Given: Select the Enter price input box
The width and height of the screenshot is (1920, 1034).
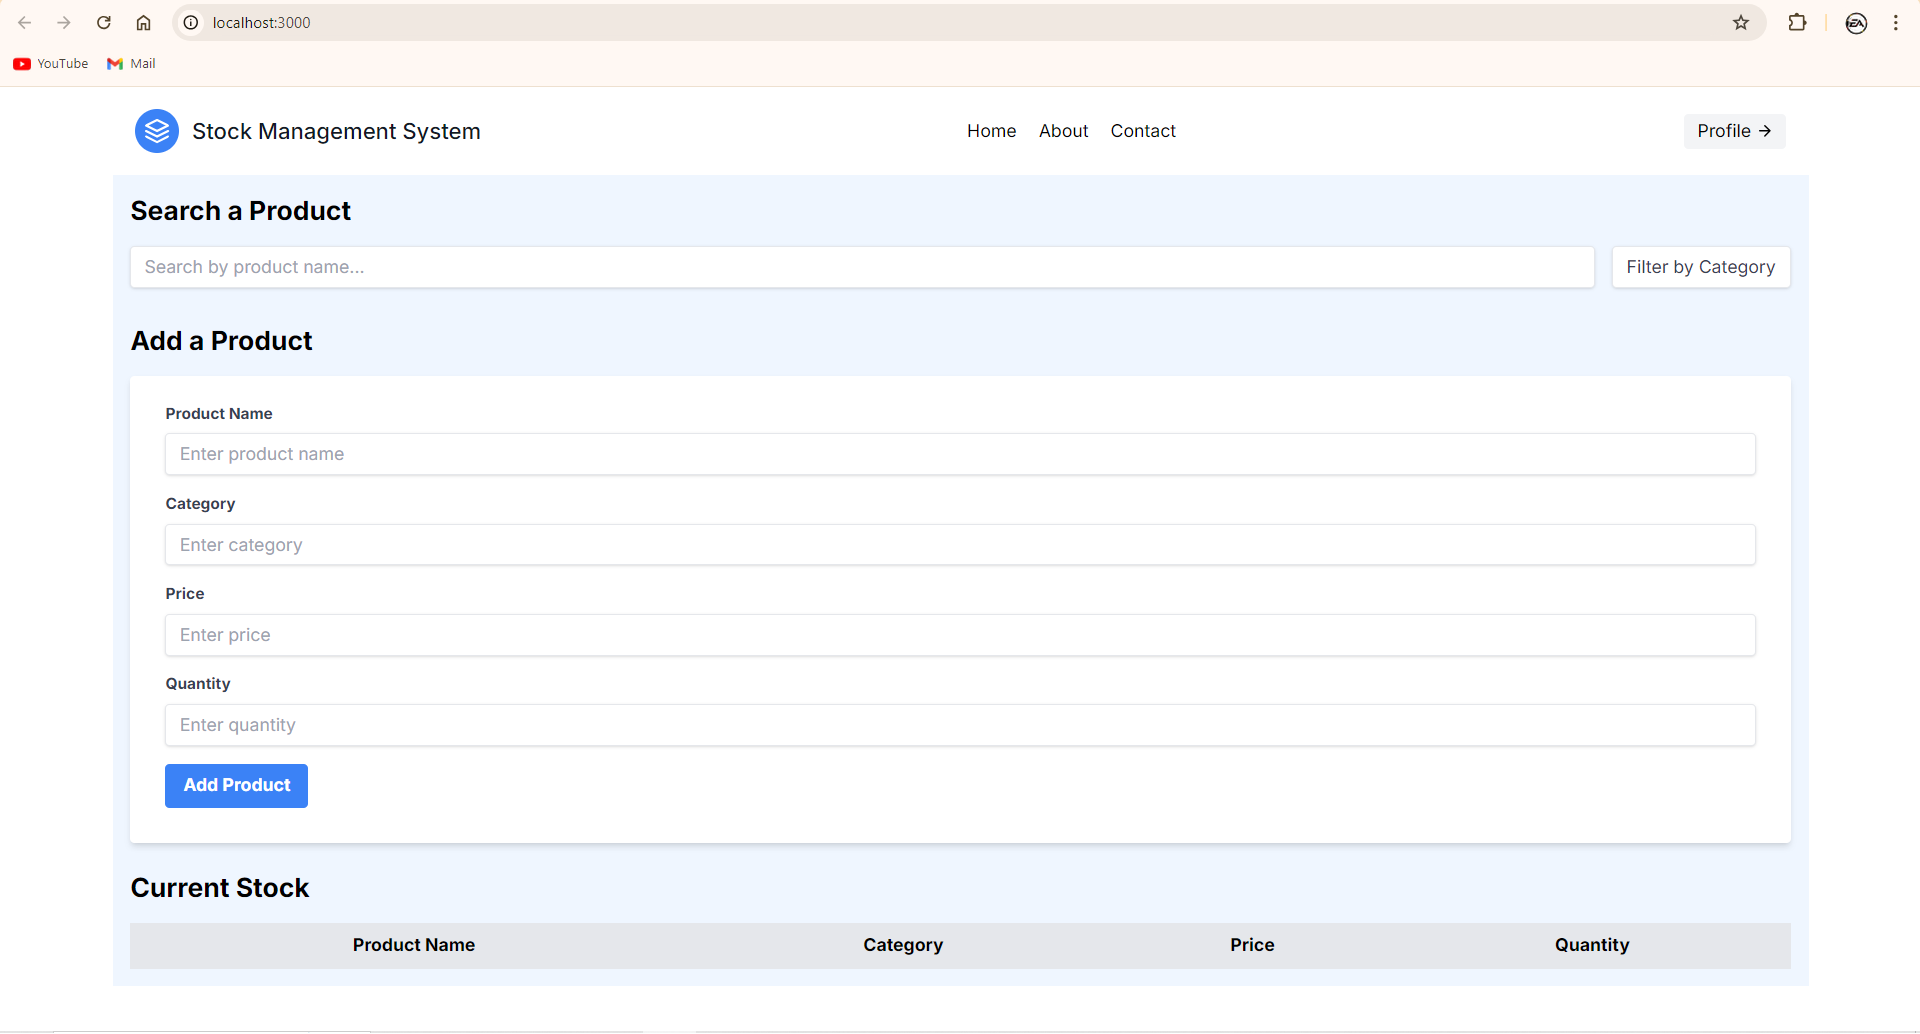Looking at the screenshot, I should coord(959,635).
